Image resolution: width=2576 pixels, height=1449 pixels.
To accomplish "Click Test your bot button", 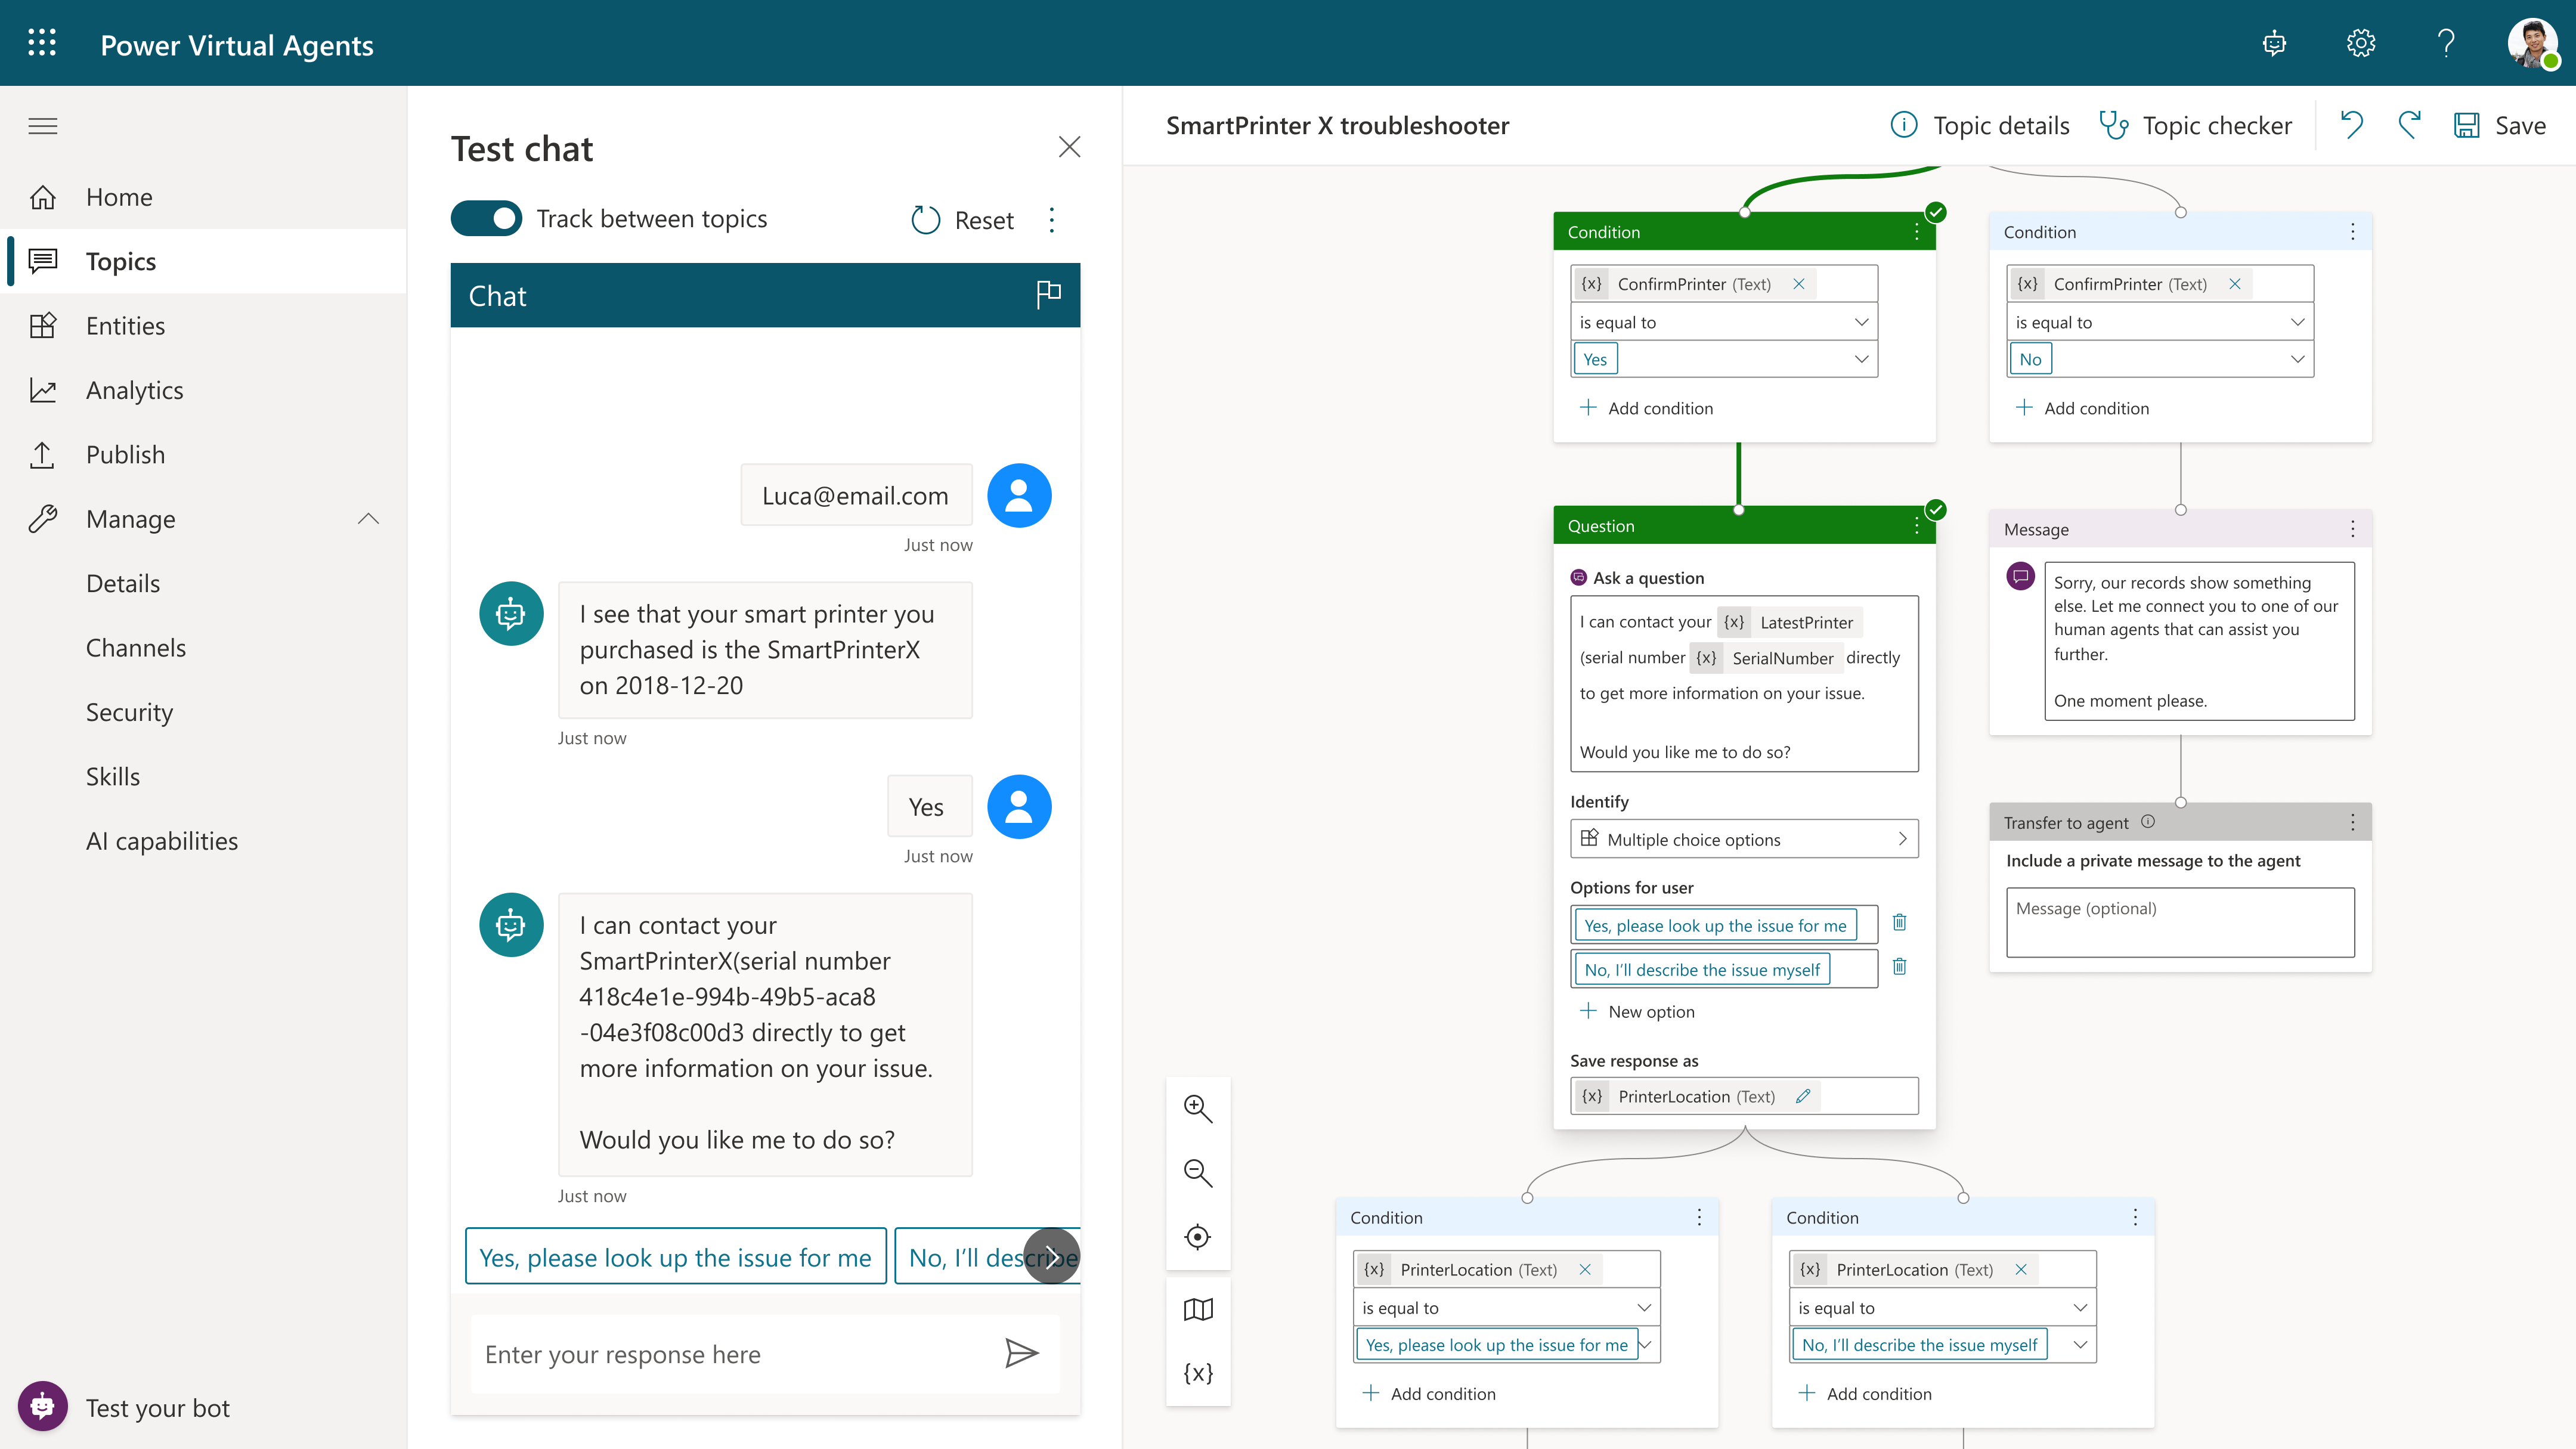I will (124, 1407).
